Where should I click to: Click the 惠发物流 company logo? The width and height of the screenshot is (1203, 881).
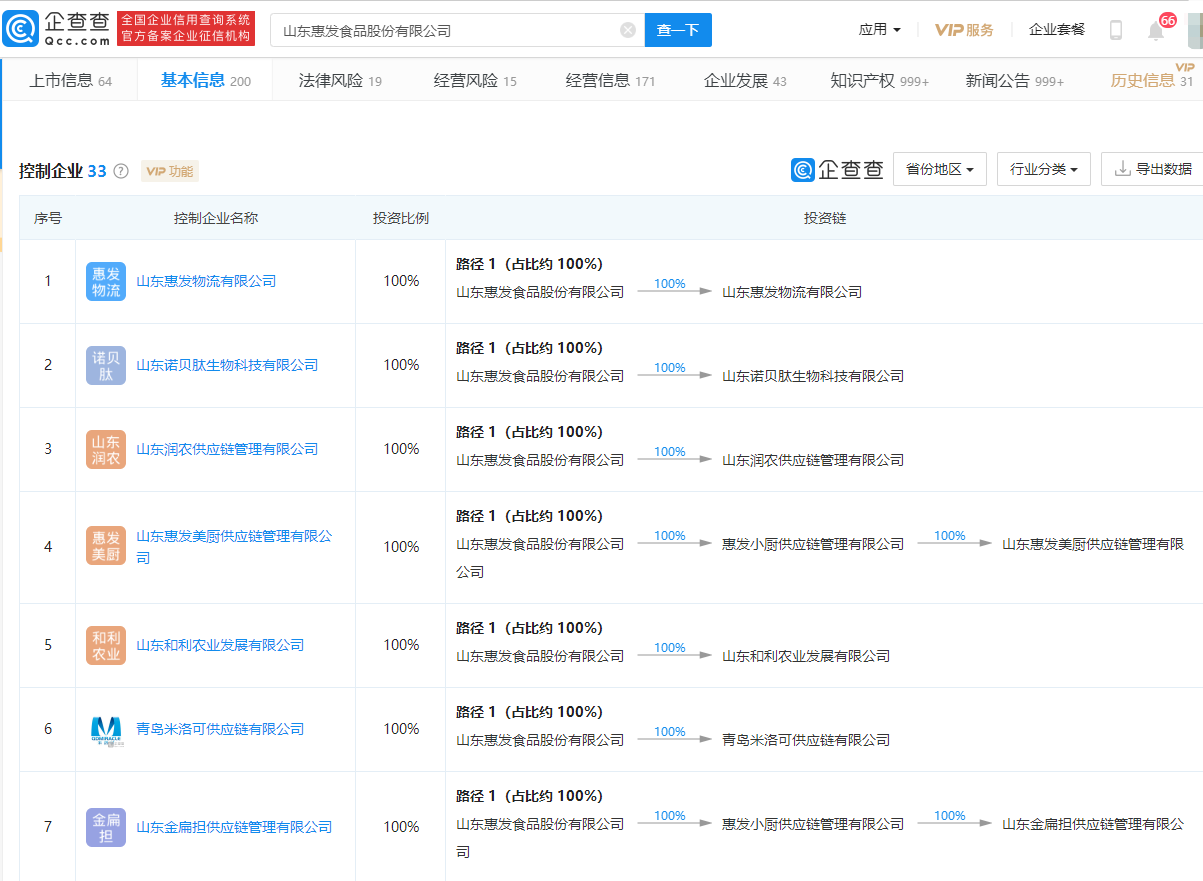tap(106, 281)
